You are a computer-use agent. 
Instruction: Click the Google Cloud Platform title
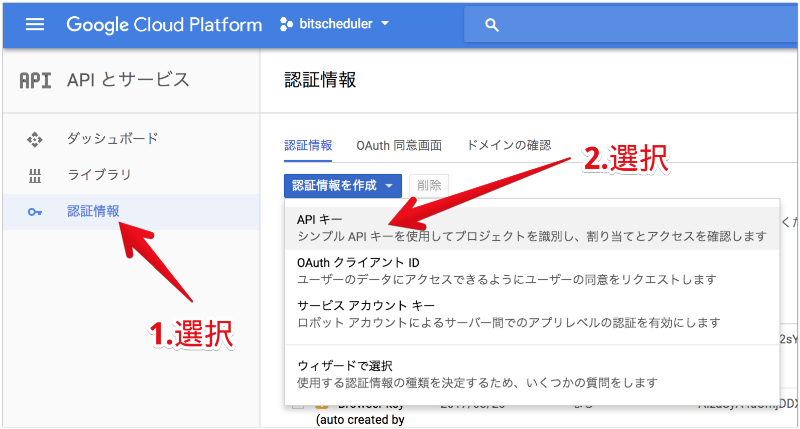[164, 24]
